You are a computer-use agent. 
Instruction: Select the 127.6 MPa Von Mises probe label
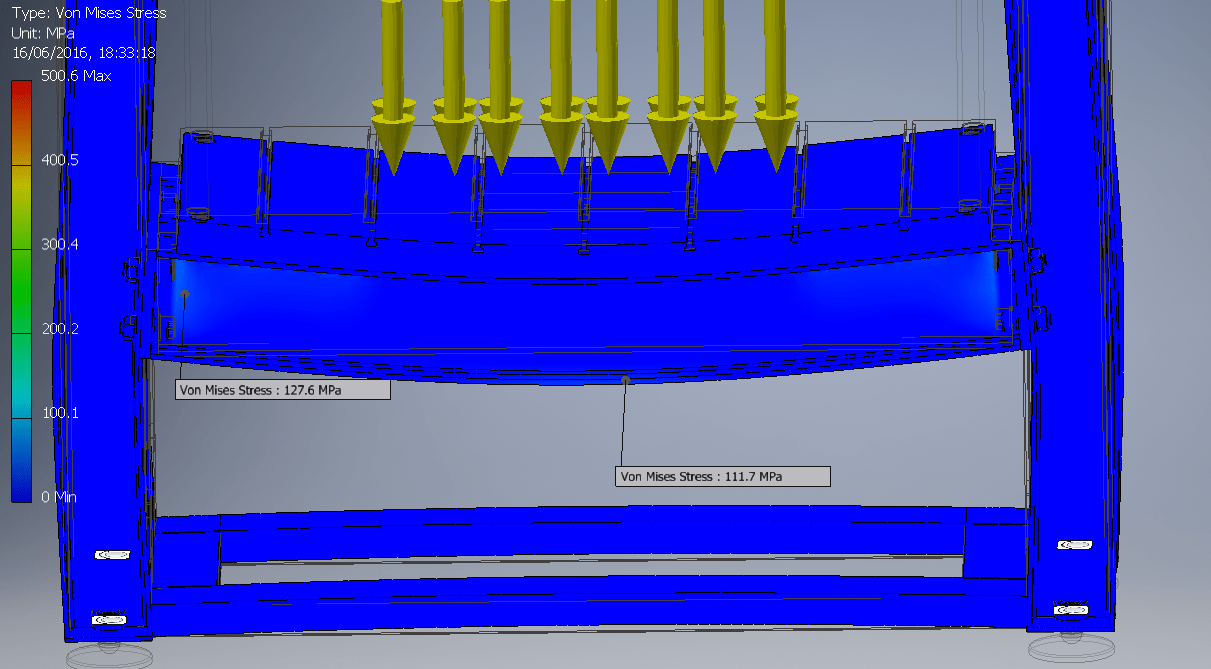pos(282,391)
